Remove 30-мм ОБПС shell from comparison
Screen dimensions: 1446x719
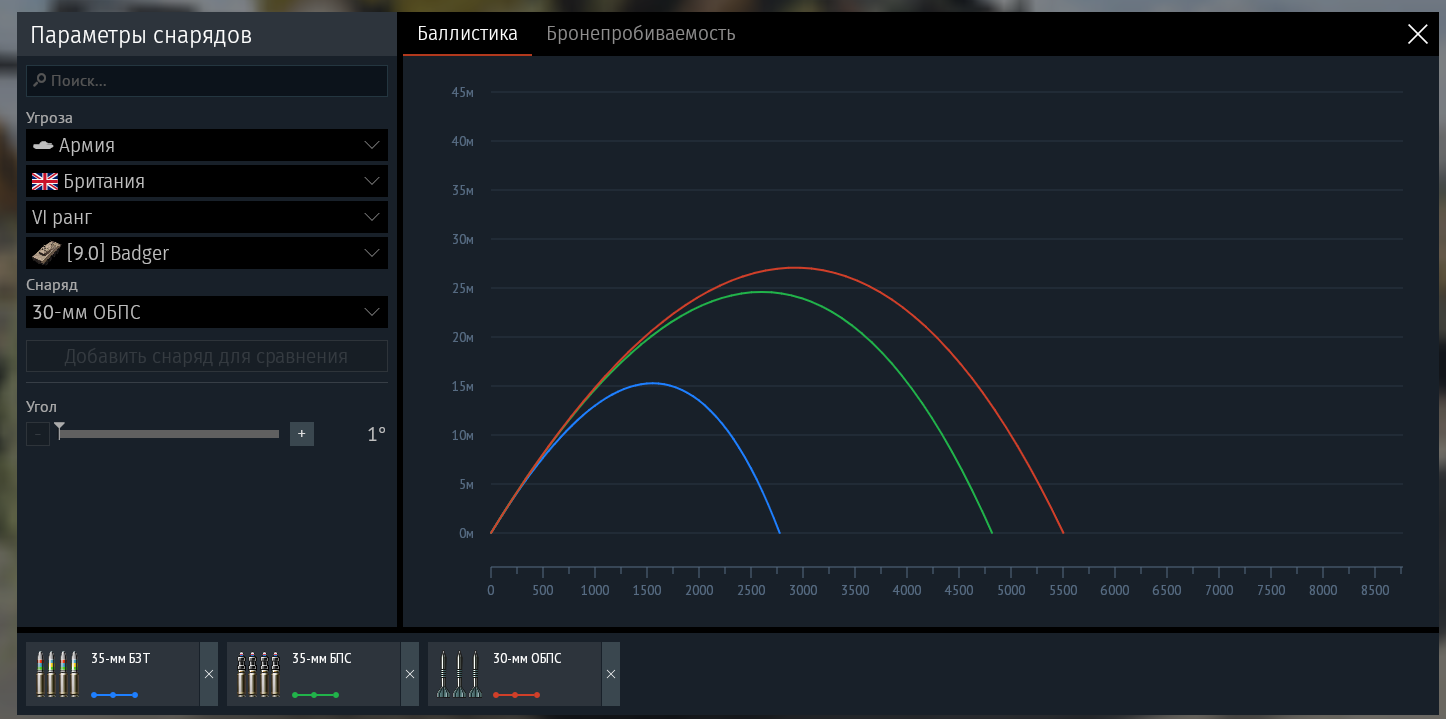coord(611,674)
